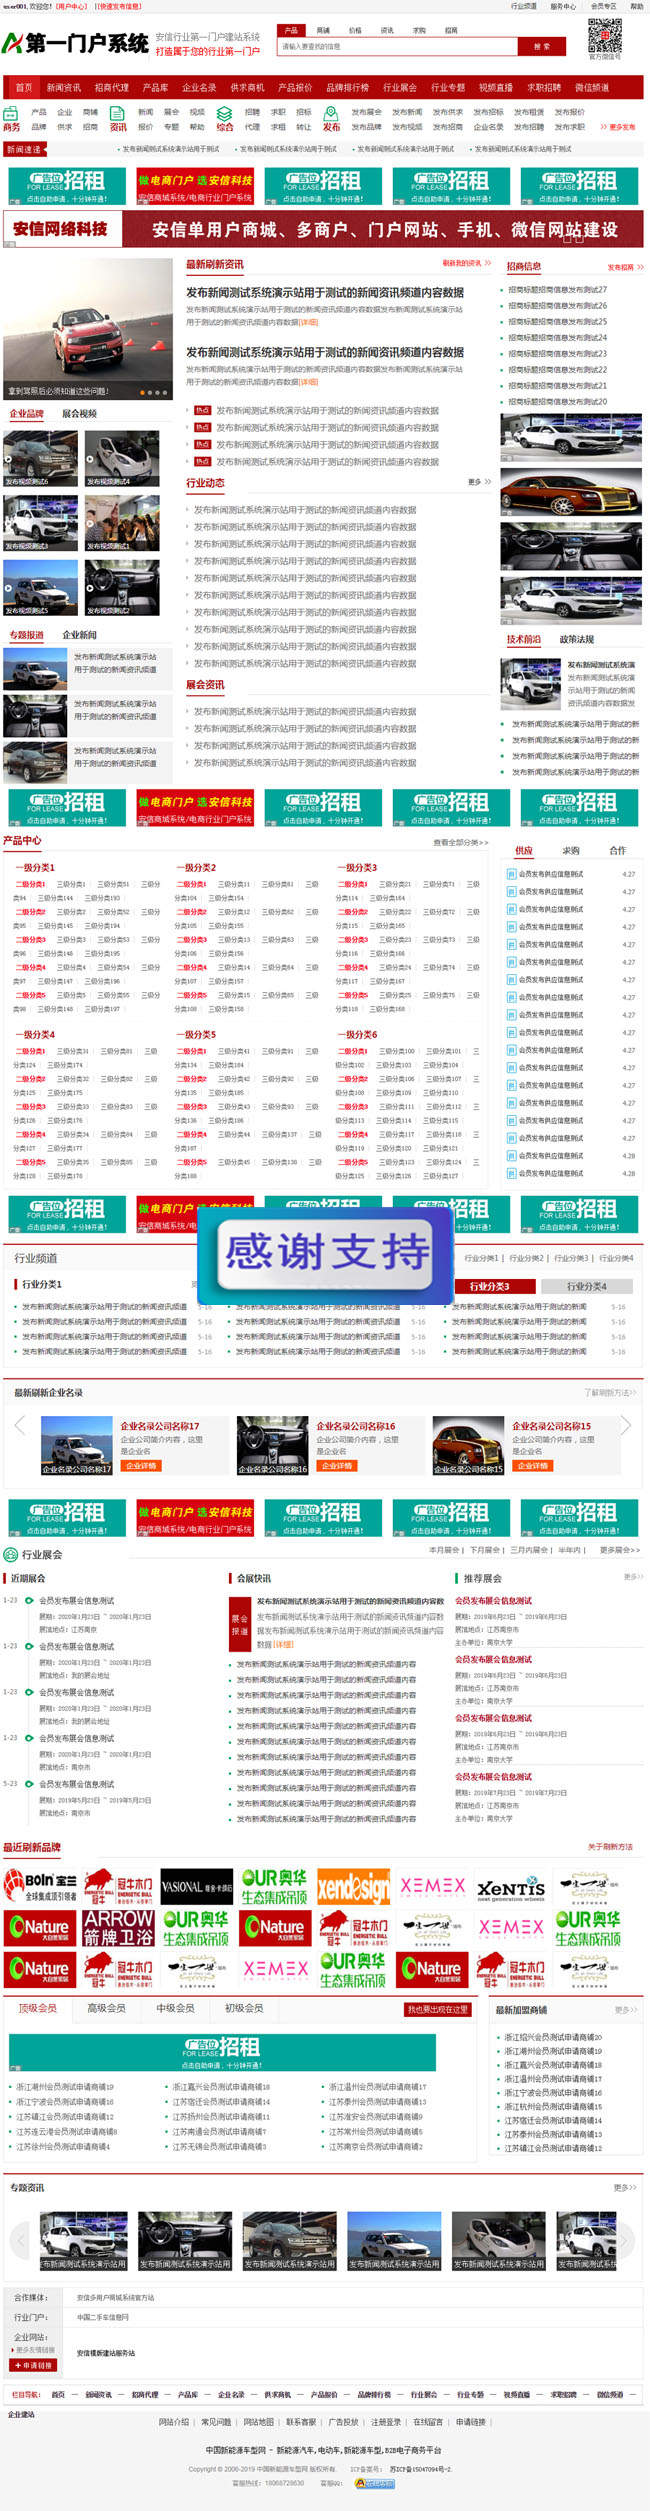Image resolution: width=650 pixels, height=2511 pixels.
Task: Switch to the 求购 tab in supply panel
Action: tap(570, 851)
